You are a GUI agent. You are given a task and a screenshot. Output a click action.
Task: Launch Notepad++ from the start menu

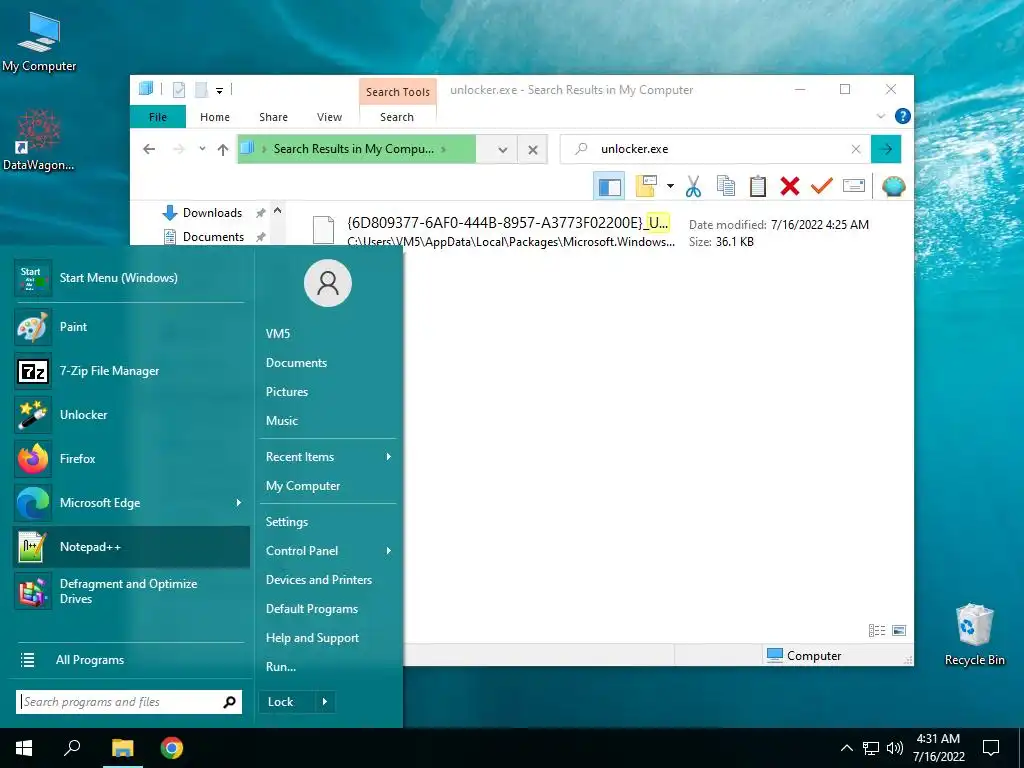(x=131, y=547)
